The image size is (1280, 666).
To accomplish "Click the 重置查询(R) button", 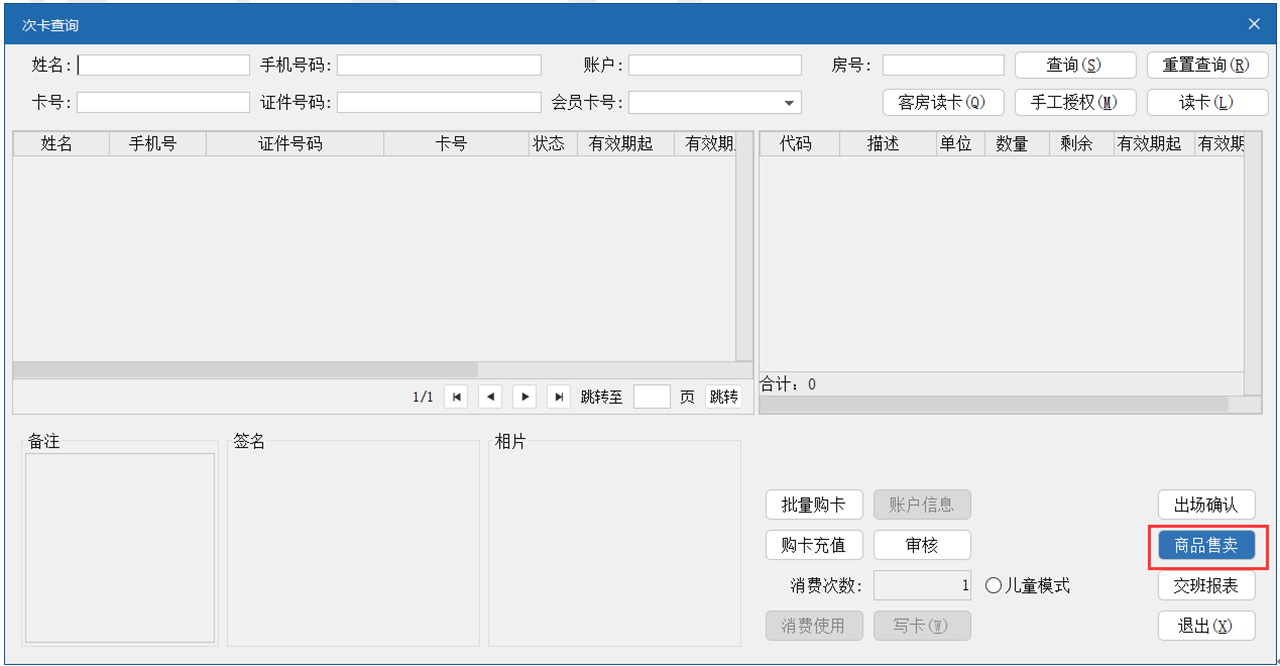I will (x=1207, y=65).
